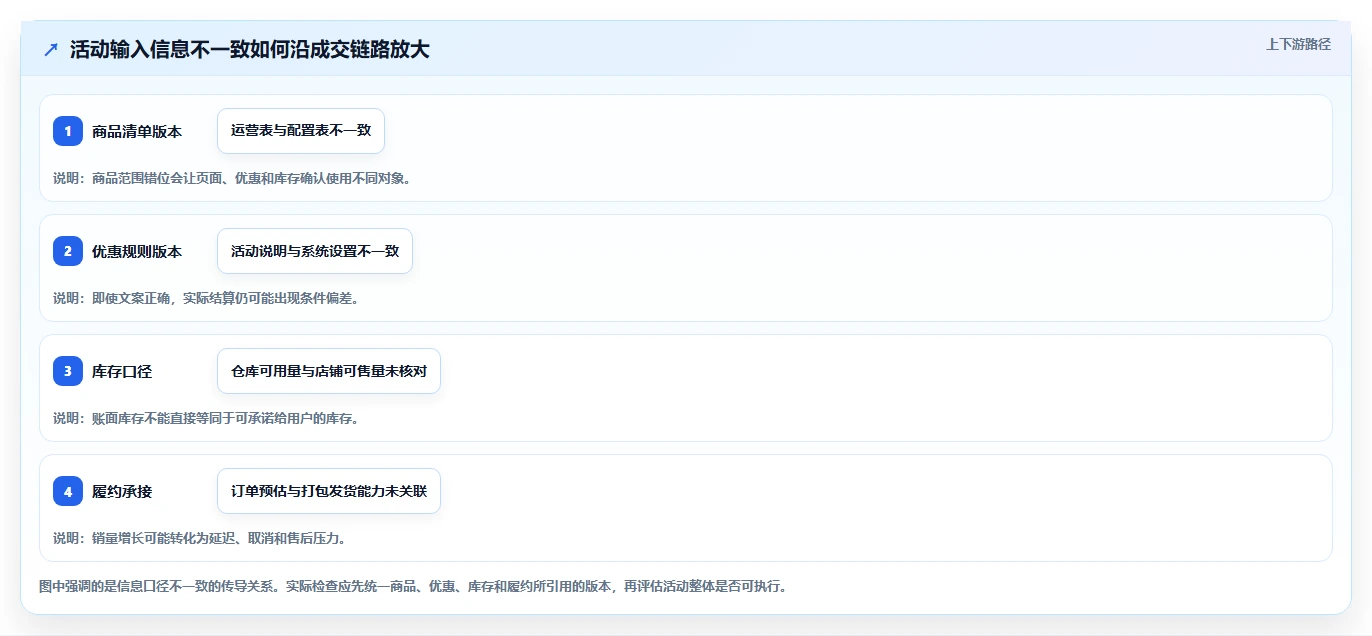Screen dimensions: 1372x636
Task: Click the note starting 说明：商品范围错位
Action: 232,178
